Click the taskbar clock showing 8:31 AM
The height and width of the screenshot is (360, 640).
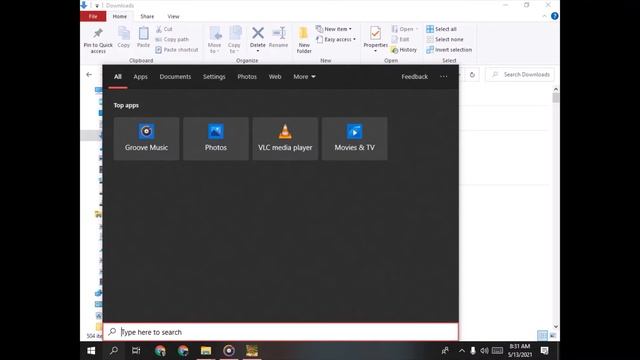[520, 351]
